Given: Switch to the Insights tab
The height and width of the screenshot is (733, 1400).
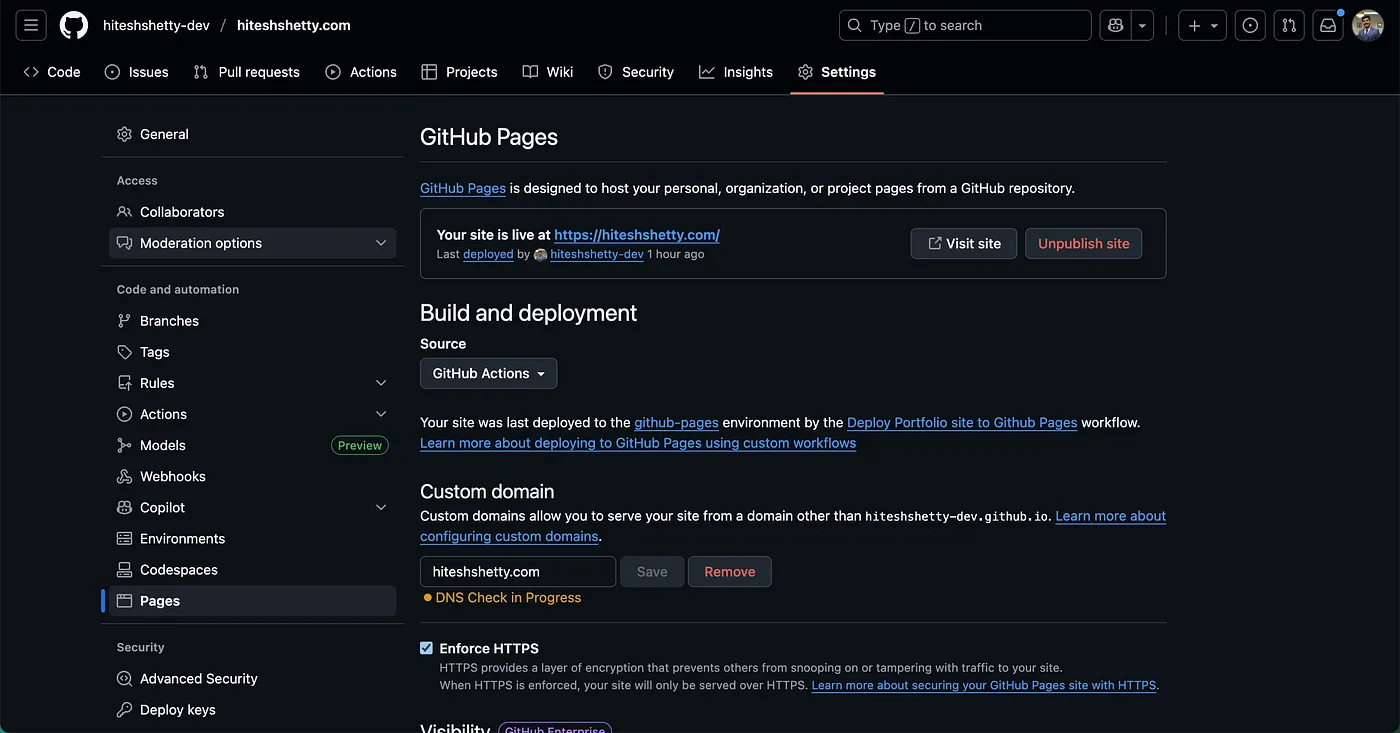Looking at the screenshot, I should pyautogui.click(x=736, y=72).
